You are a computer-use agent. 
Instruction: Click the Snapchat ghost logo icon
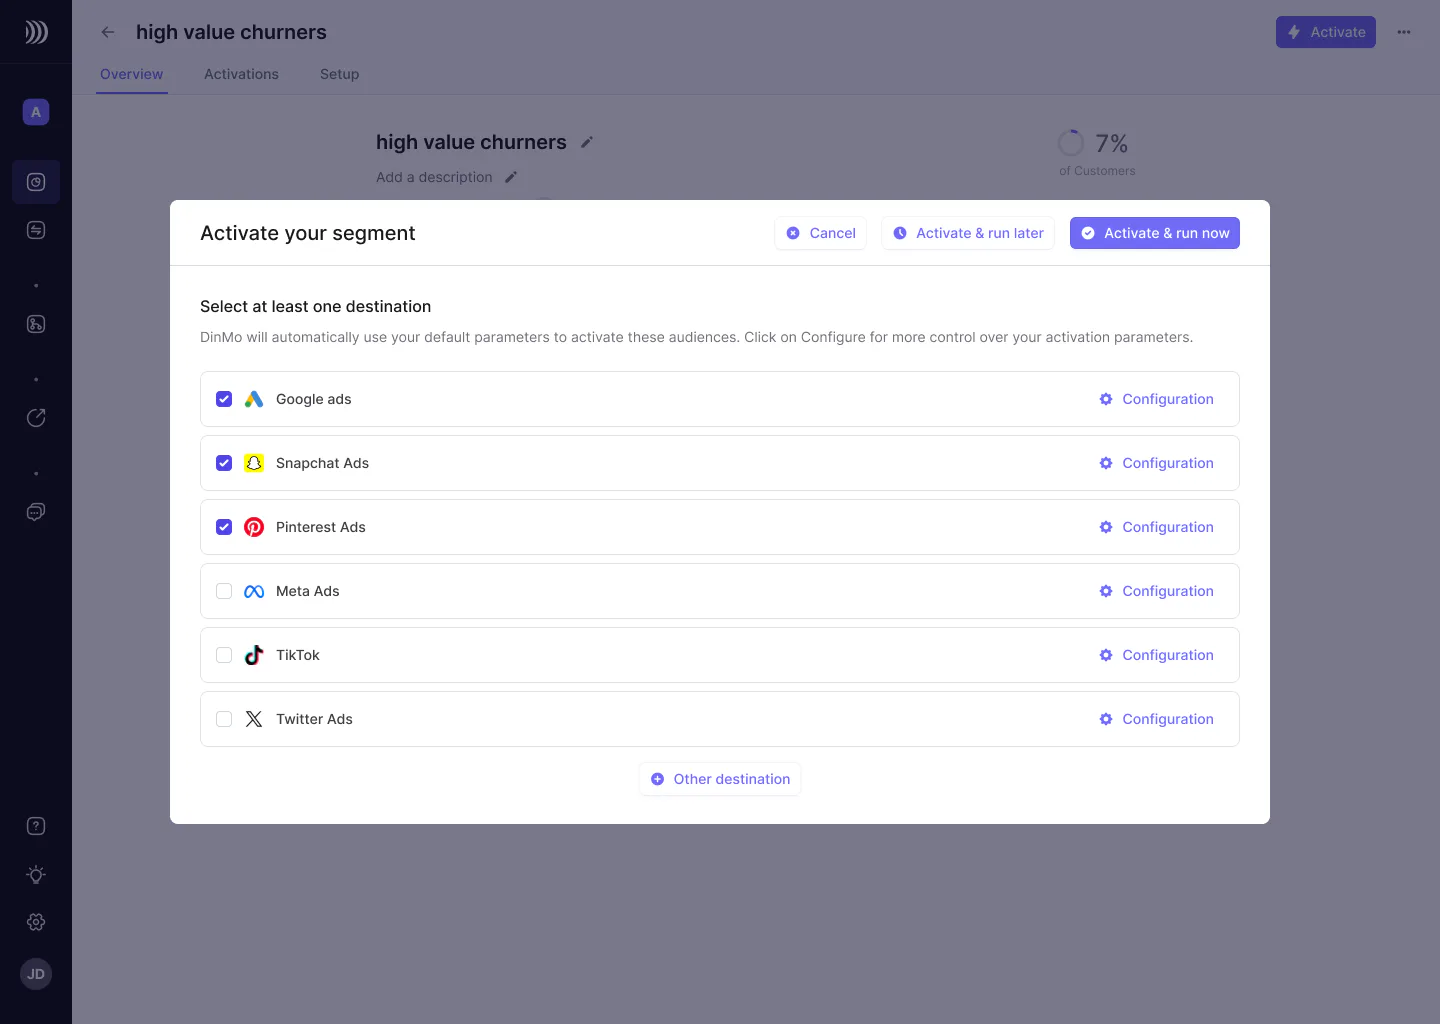254,463
